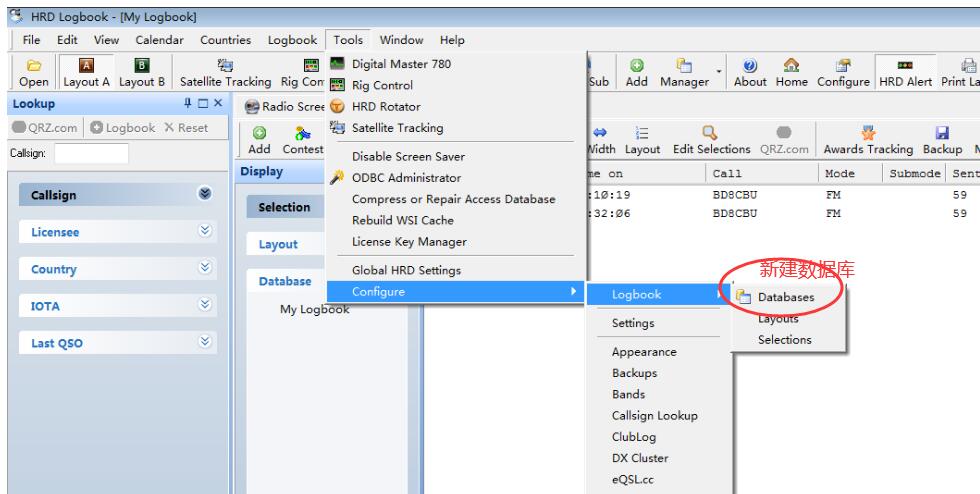980x494 pixels.
Task: Close the Lookup panel
Action: [x=218, y=103]
